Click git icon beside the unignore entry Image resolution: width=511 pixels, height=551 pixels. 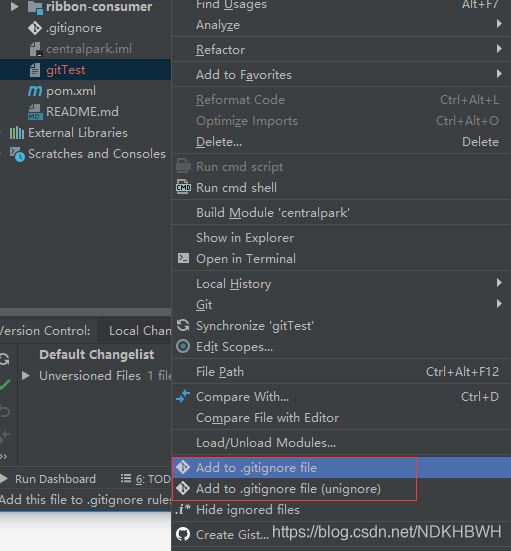[183, 488]
